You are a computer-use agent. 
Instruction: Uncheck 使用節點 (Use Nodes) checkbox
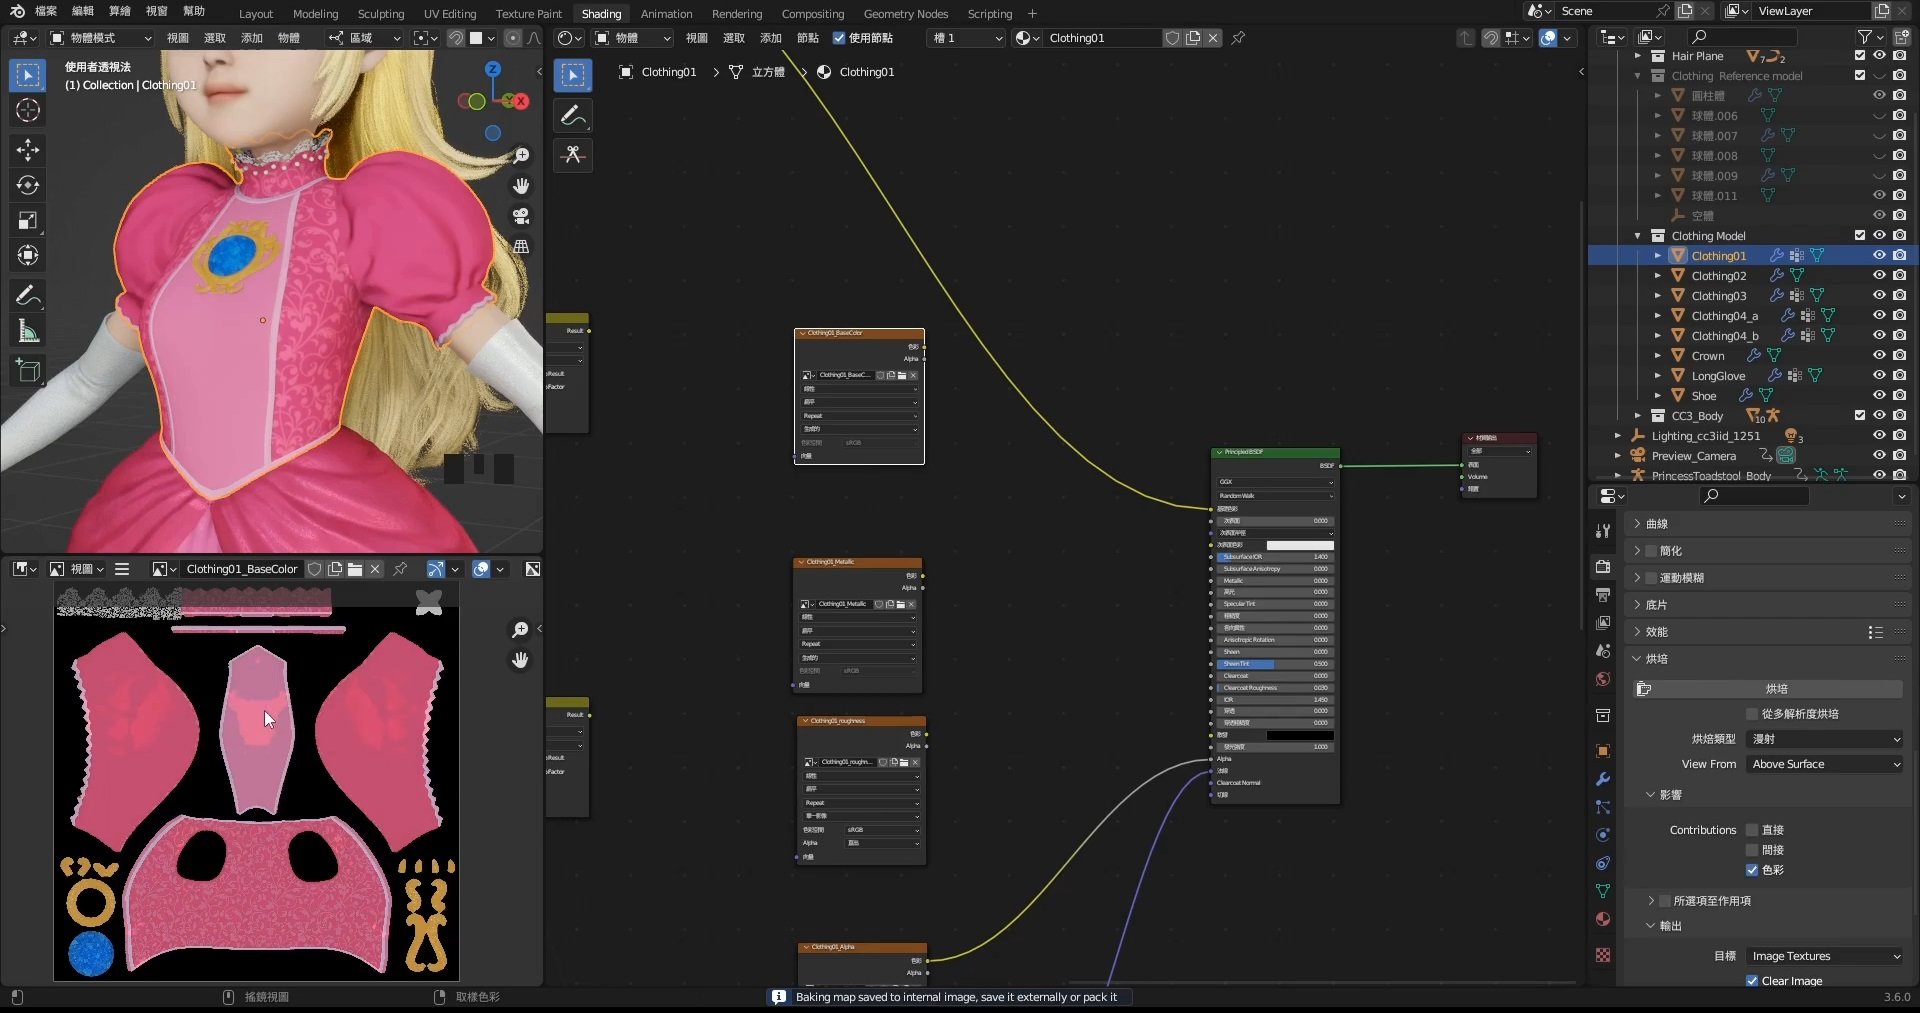pos(839,38)
